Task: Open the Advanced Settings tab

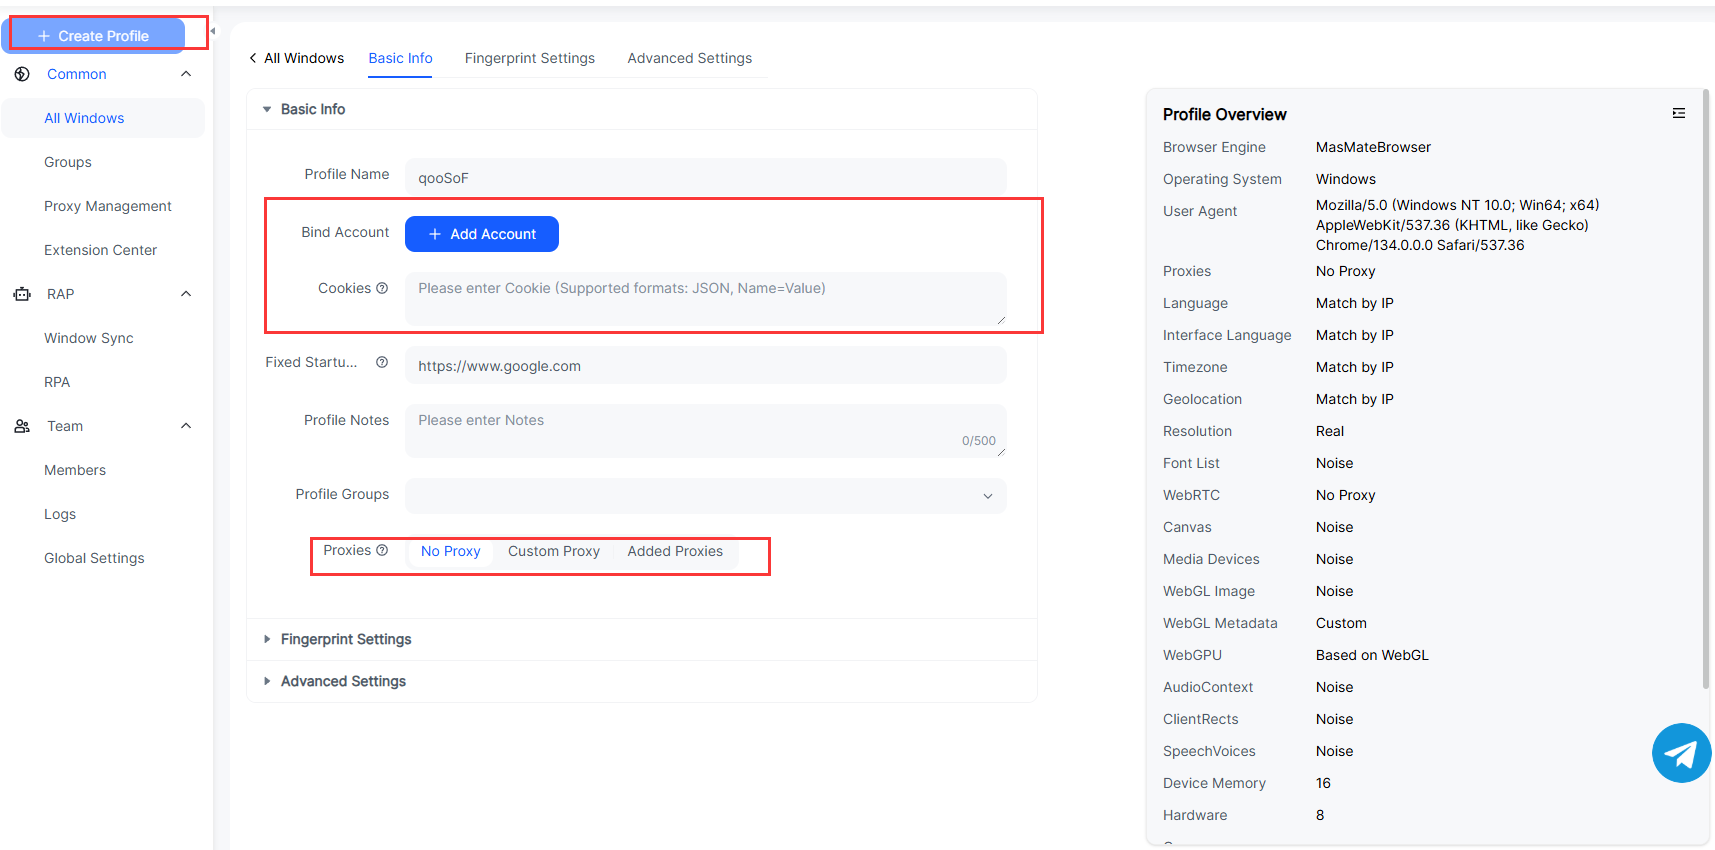Action: point(689,58)
